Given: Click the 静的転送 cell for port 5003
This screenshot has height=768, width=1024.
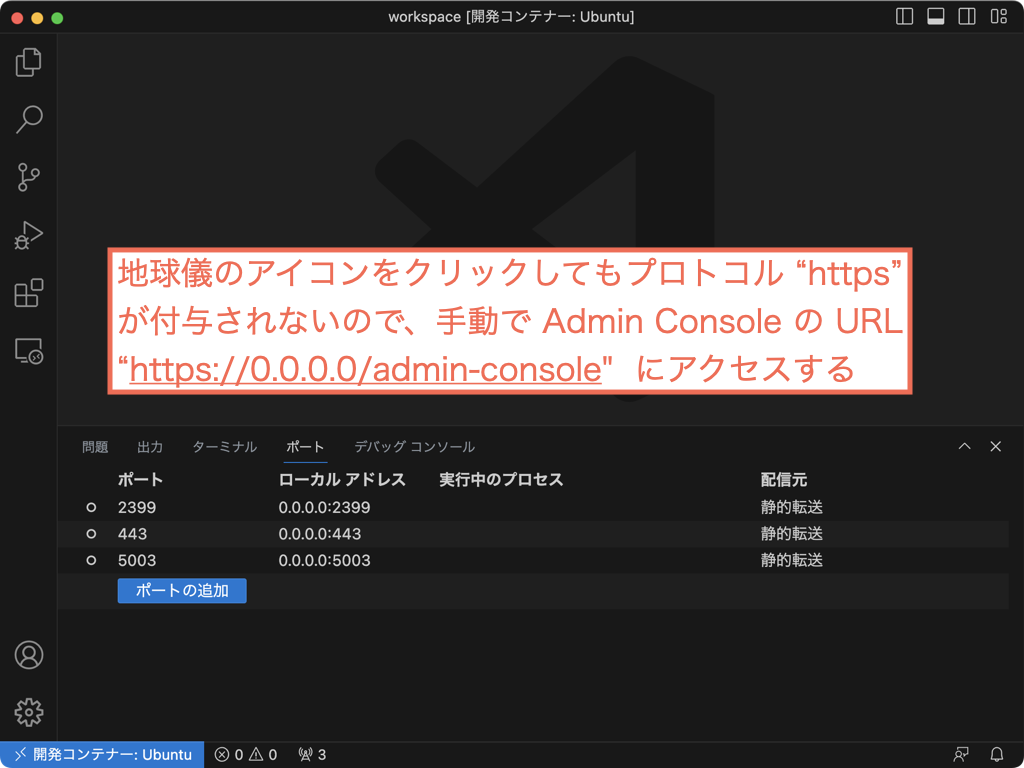Looking at the screenshot, I should click(x=792, y=560).
